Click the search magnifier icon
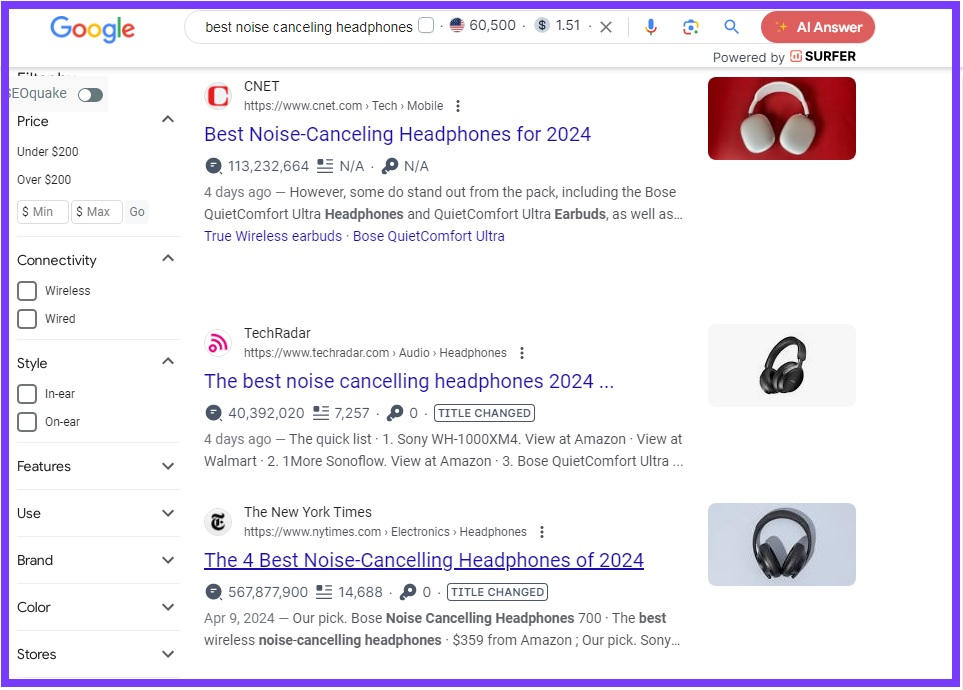The height and width of the screenshot is (690, 963). (731, 27)
